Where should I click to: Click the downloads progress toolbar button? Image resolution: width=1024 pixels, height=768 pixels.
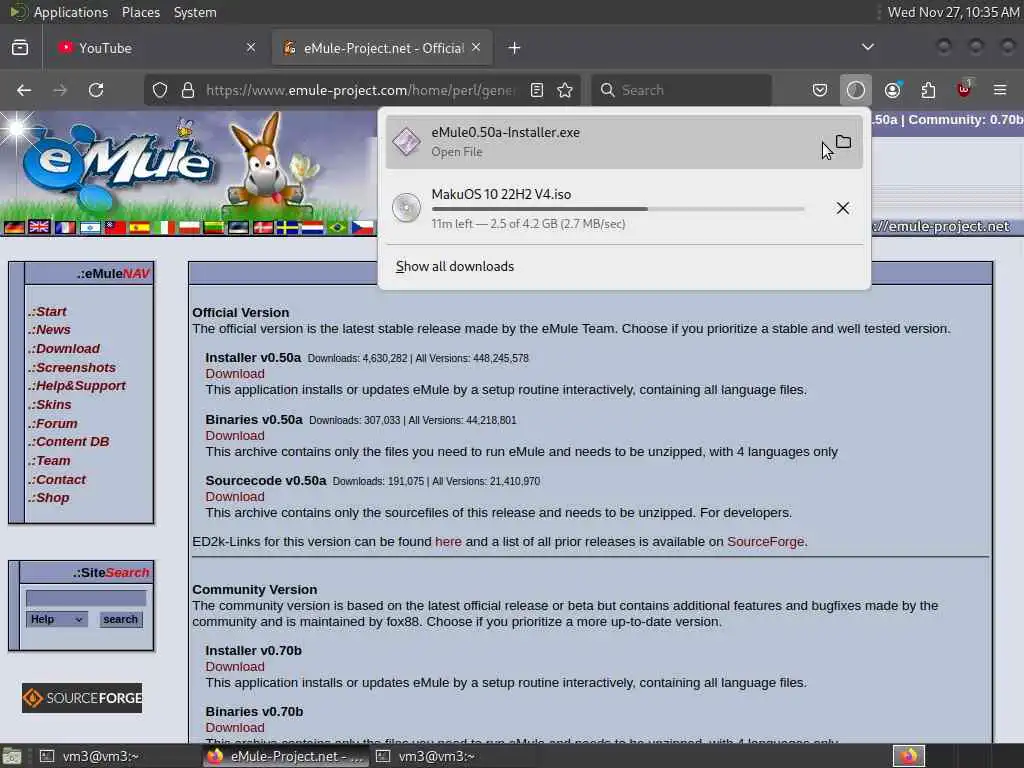(856, 90)
